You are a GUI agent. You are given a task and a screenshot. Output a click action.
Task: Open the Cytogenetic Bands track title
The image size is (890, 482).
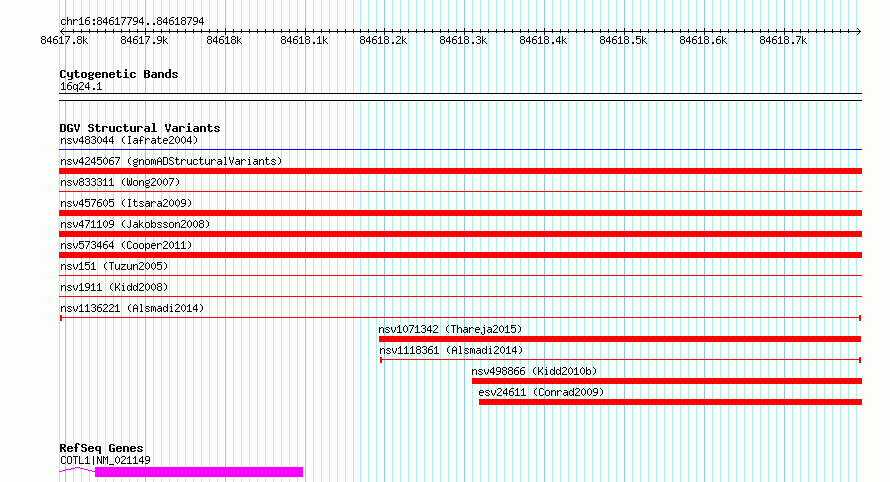[119, 74]
